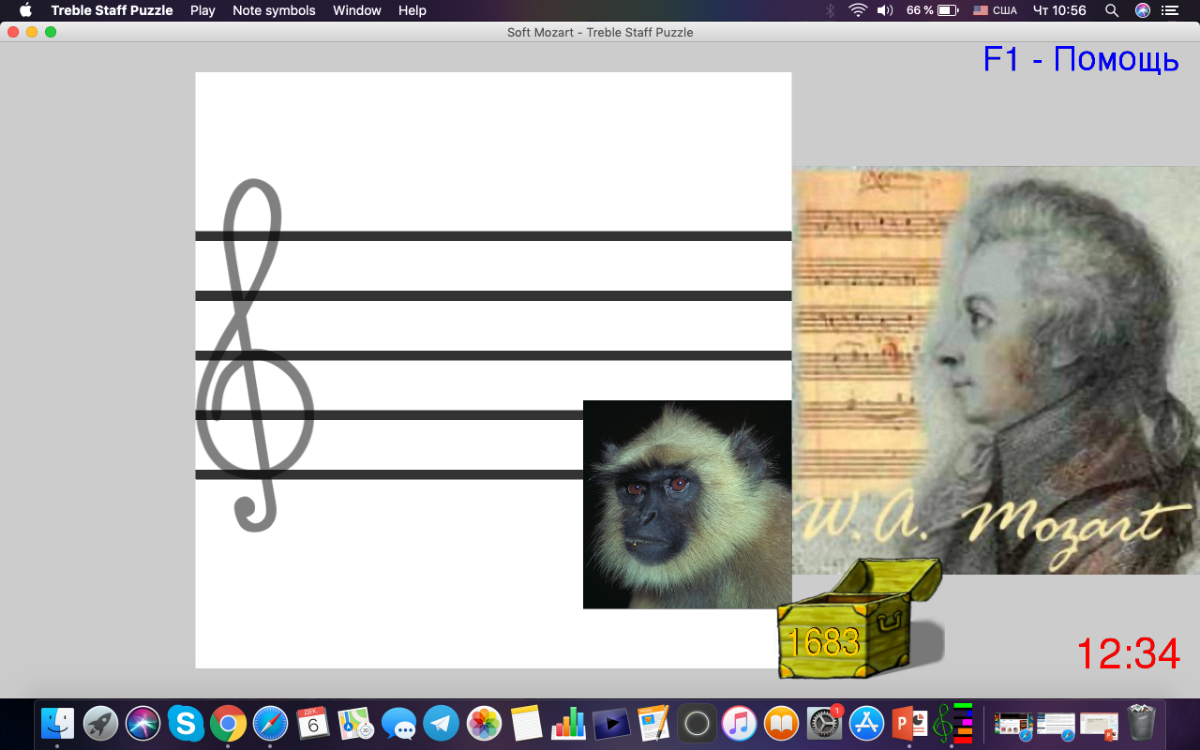Open App Store from the Dock
This screenshot has width=1200, height=750.
click(x=867, y=722)
